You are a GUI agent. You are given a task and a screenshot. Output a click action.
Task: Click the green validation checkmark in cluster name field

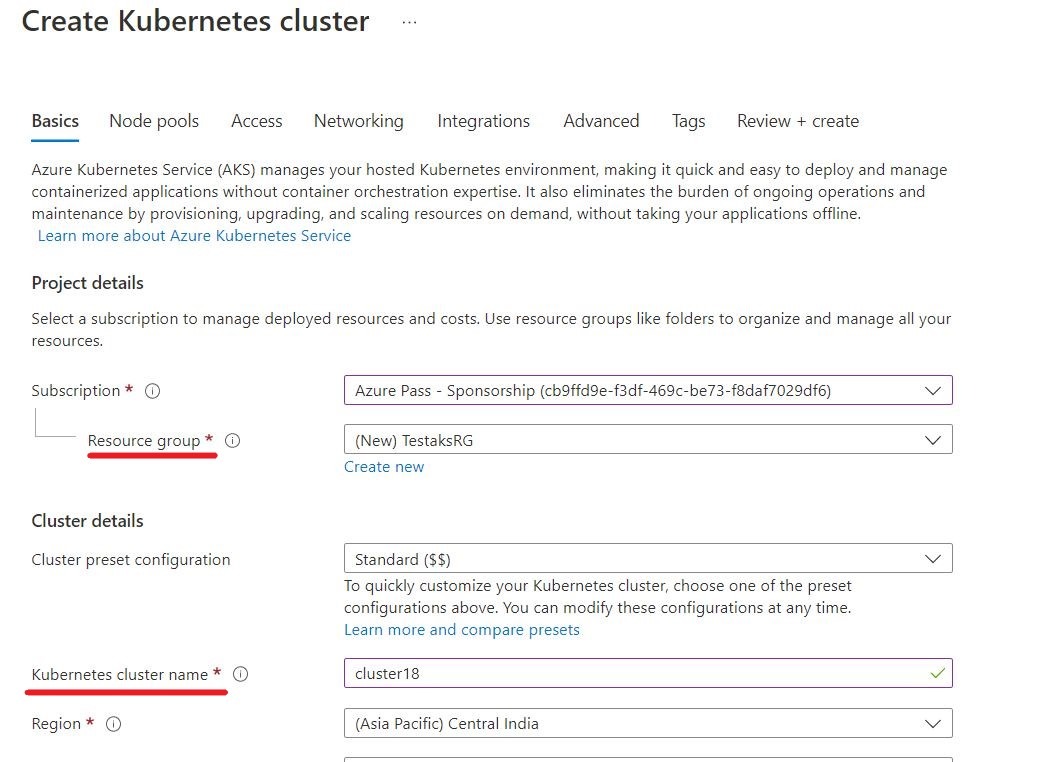coord(936,673)
